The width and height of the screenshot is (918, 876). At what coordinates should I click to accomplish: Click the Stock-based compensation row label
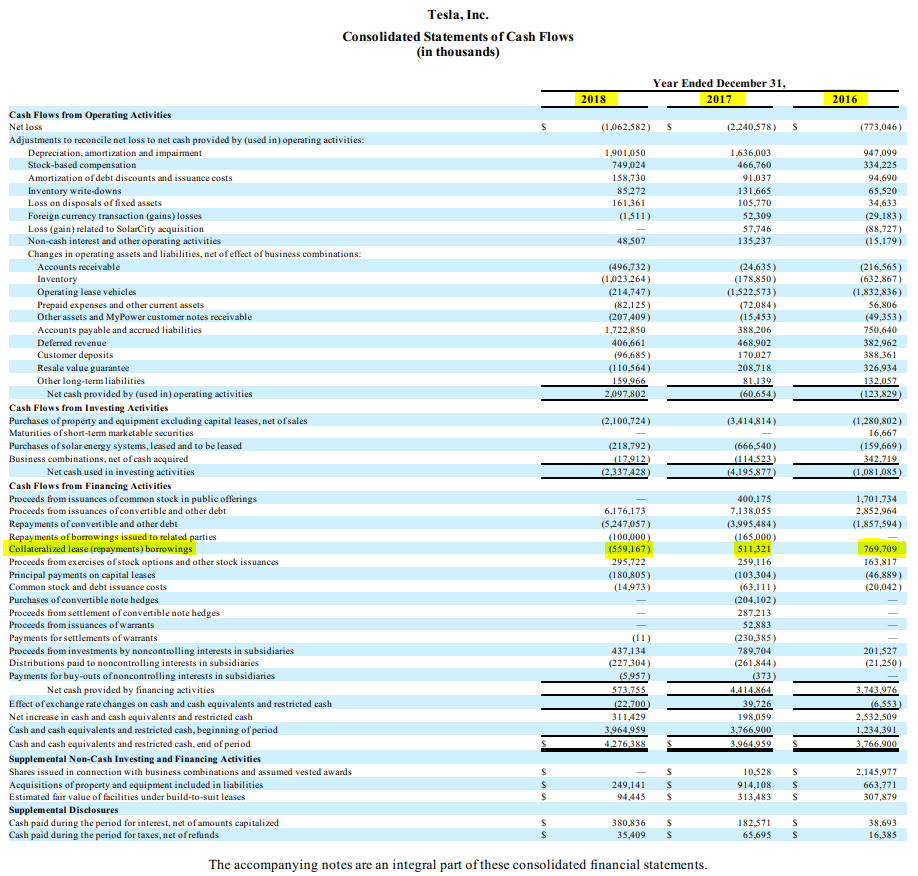coord(82,165)
